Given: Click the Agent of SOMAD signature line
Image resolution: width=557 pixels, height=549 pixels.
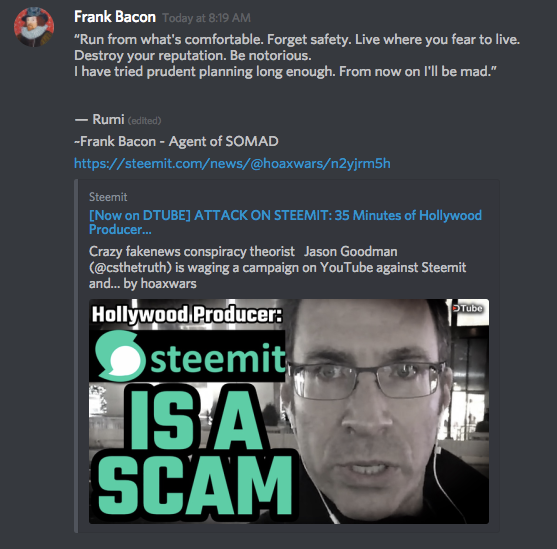Looking at the screenshot, I should 176,141.
